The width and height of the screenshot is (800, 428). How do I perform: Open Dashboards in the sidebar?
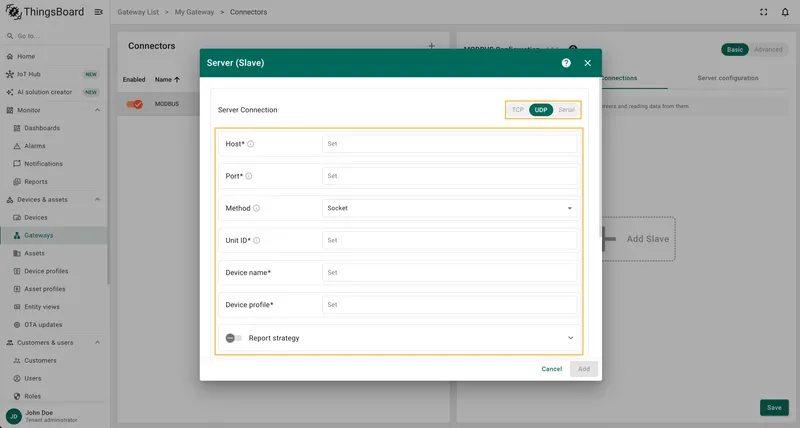pyautogui.click(x=54, y=128)
